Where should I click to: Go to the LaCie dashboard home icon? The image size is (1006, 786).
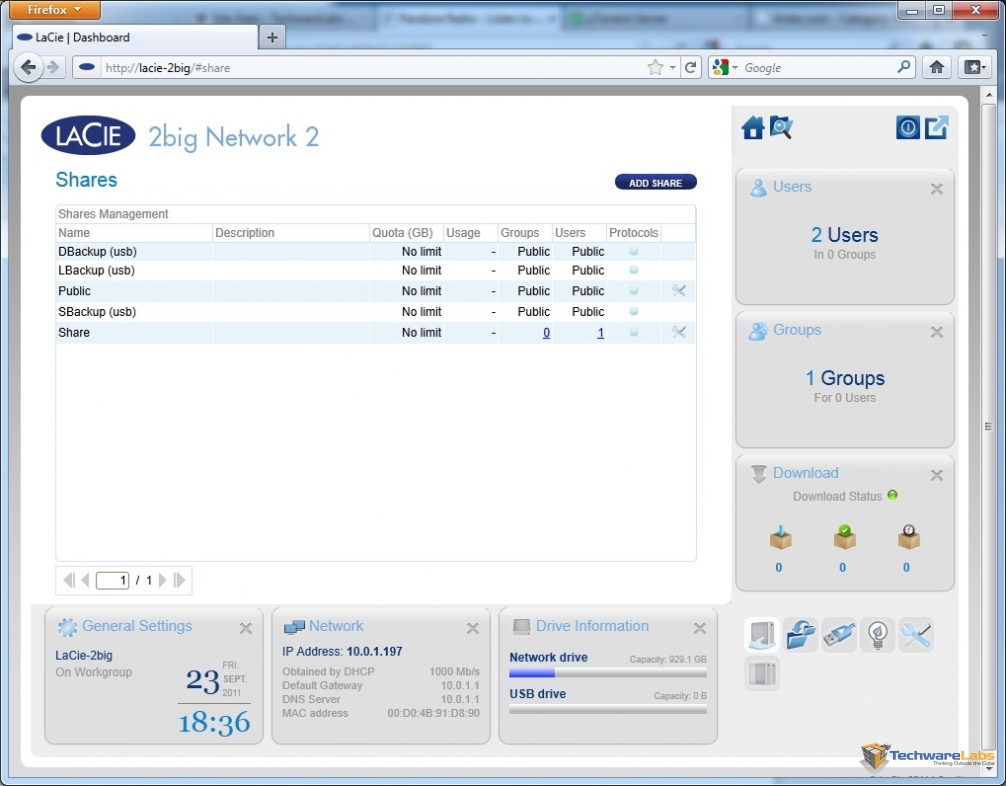753,128
